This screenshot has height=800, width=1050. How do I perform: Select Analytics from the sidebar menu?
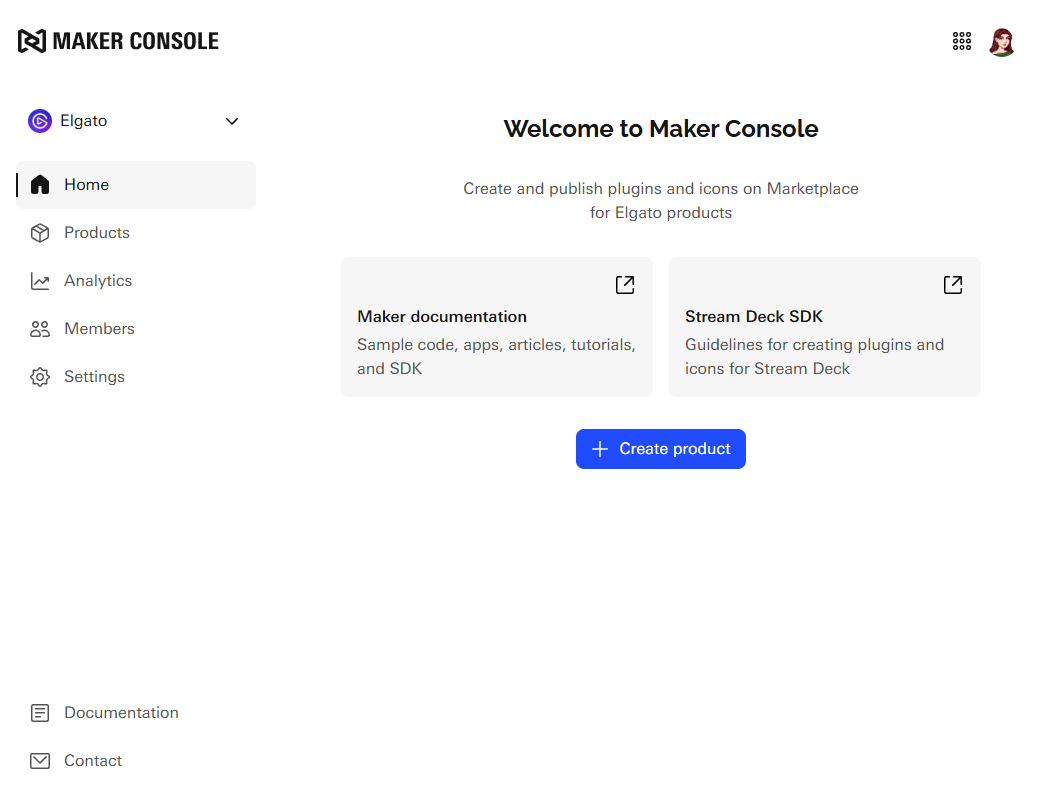(x=98, y=281)
